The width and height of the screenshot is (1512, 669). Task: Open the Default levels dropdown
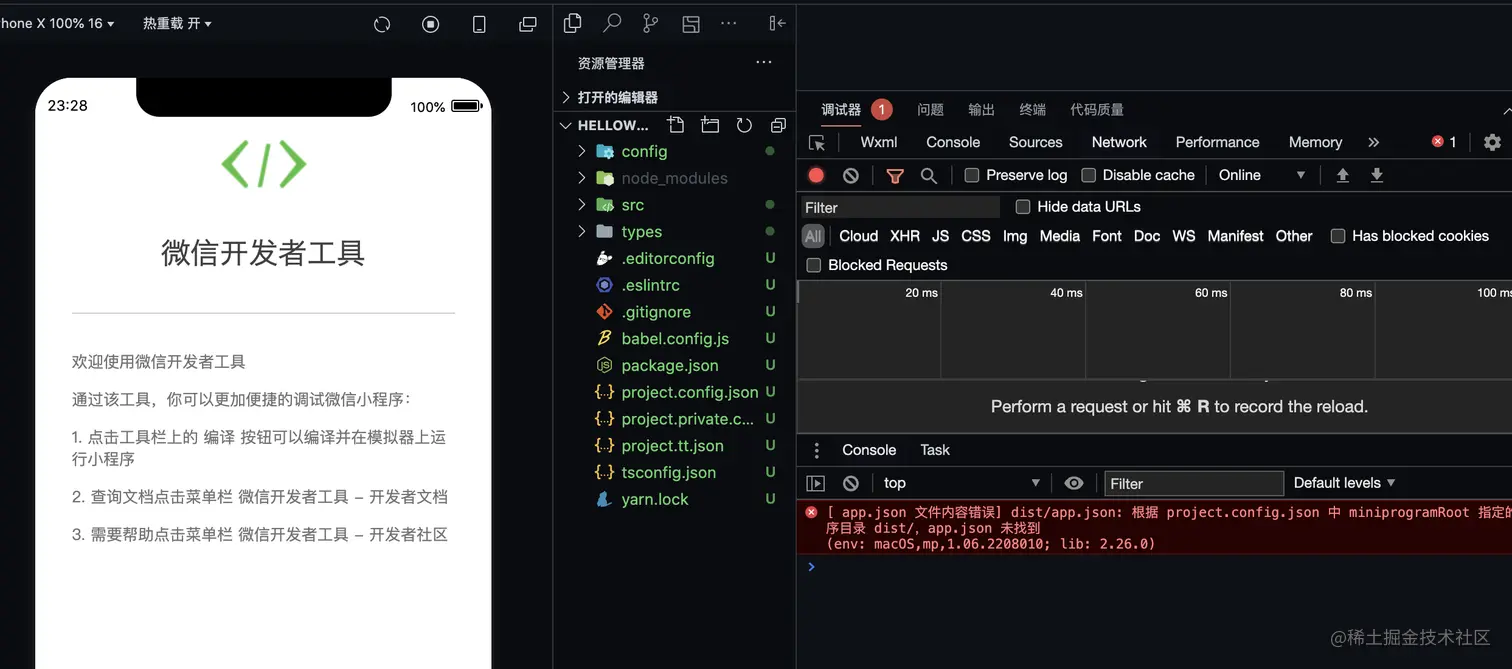1344,483
